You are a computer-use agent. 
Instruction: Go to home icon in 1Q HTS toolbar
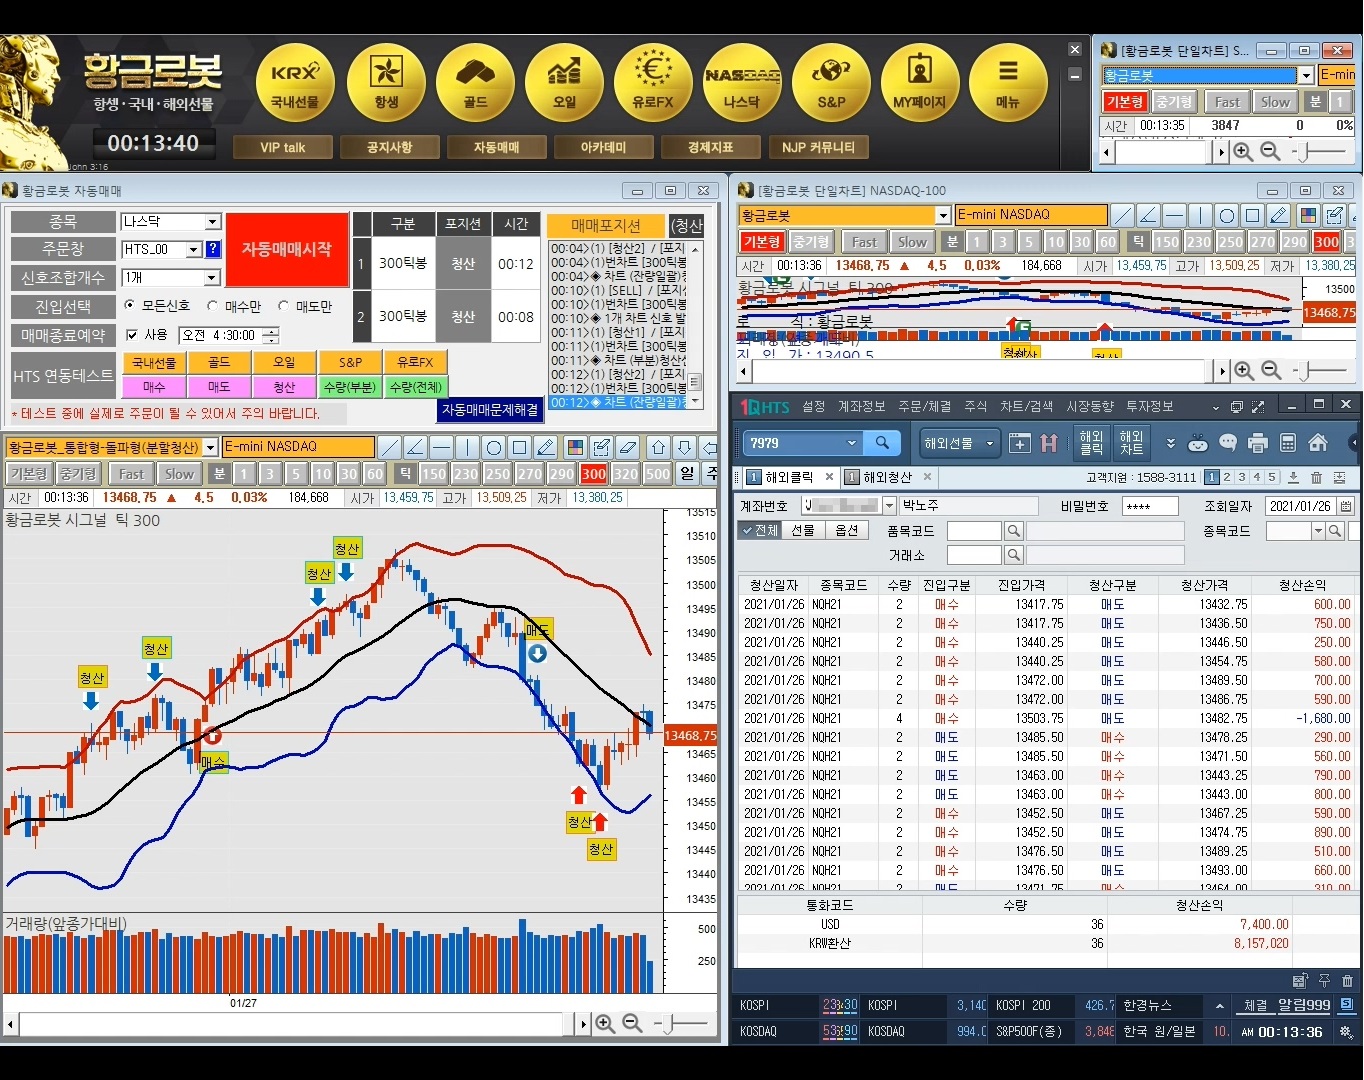click(x=1318, y=443)
